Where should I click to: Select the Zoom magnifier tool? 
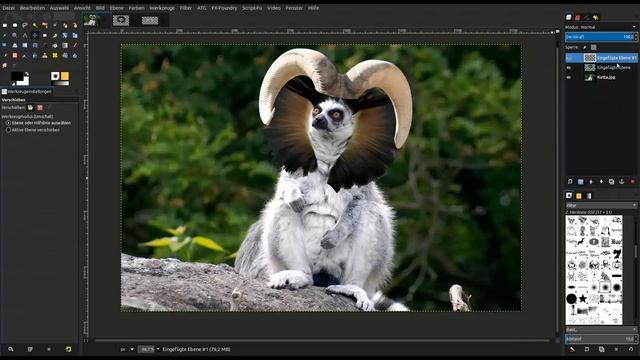[15, 36]
